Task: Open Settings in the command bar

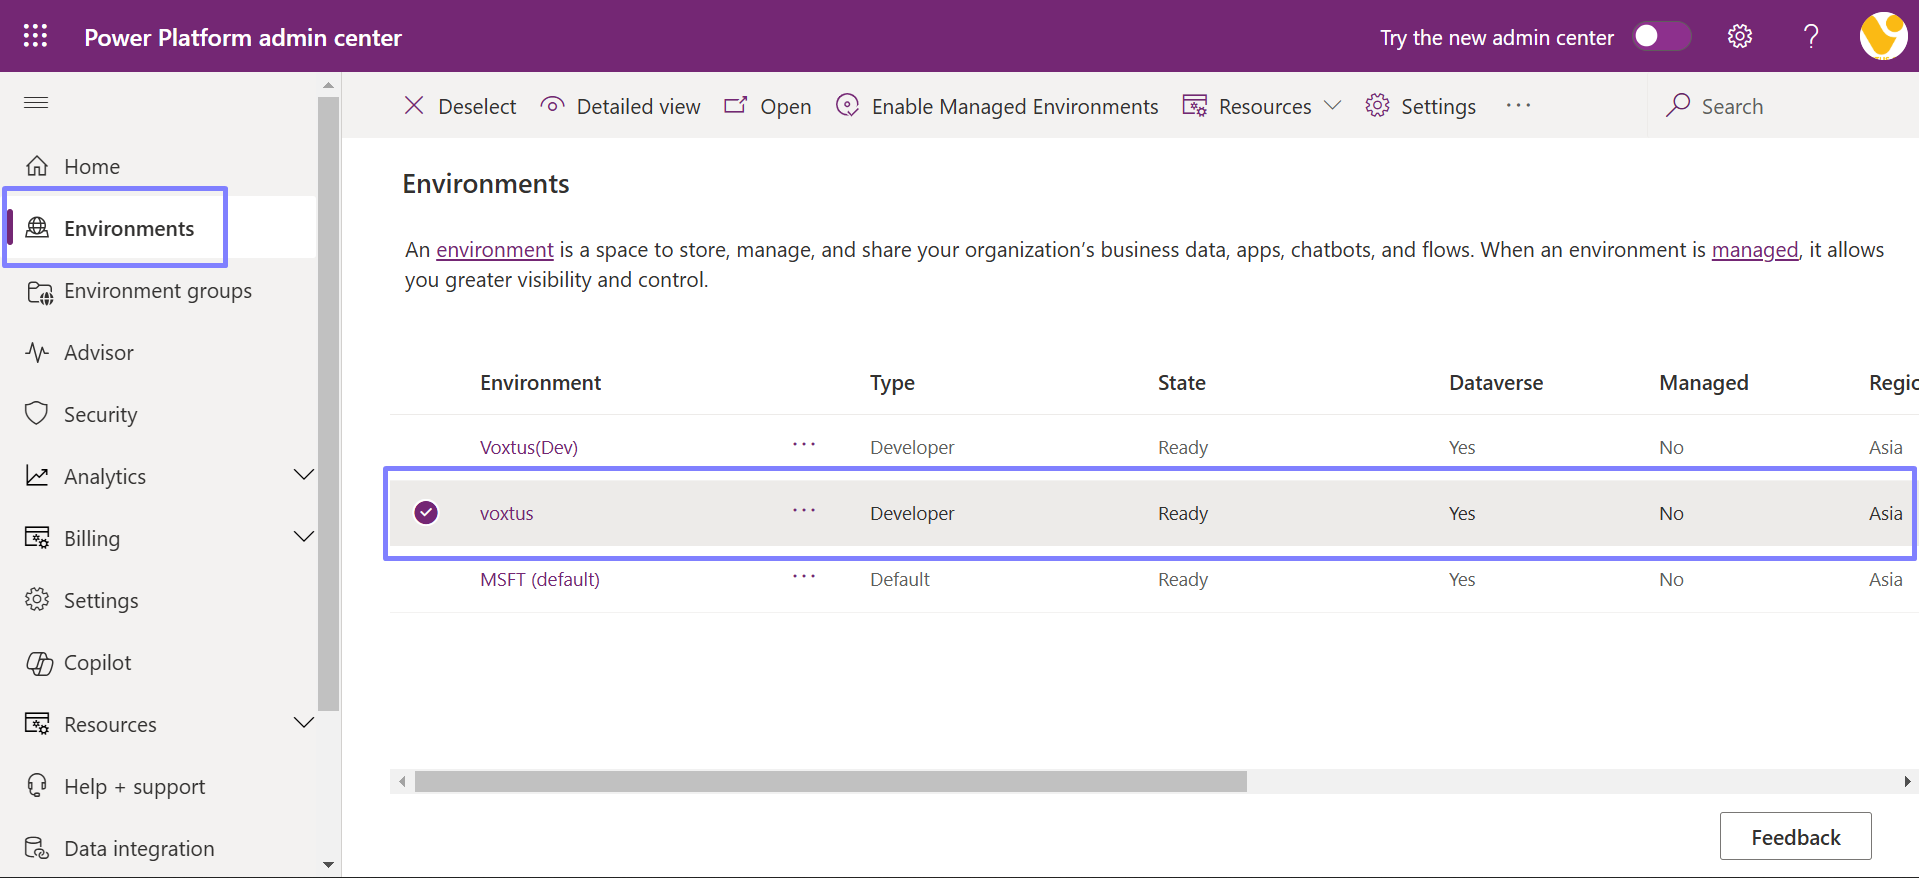Action: click(1420, 106)
